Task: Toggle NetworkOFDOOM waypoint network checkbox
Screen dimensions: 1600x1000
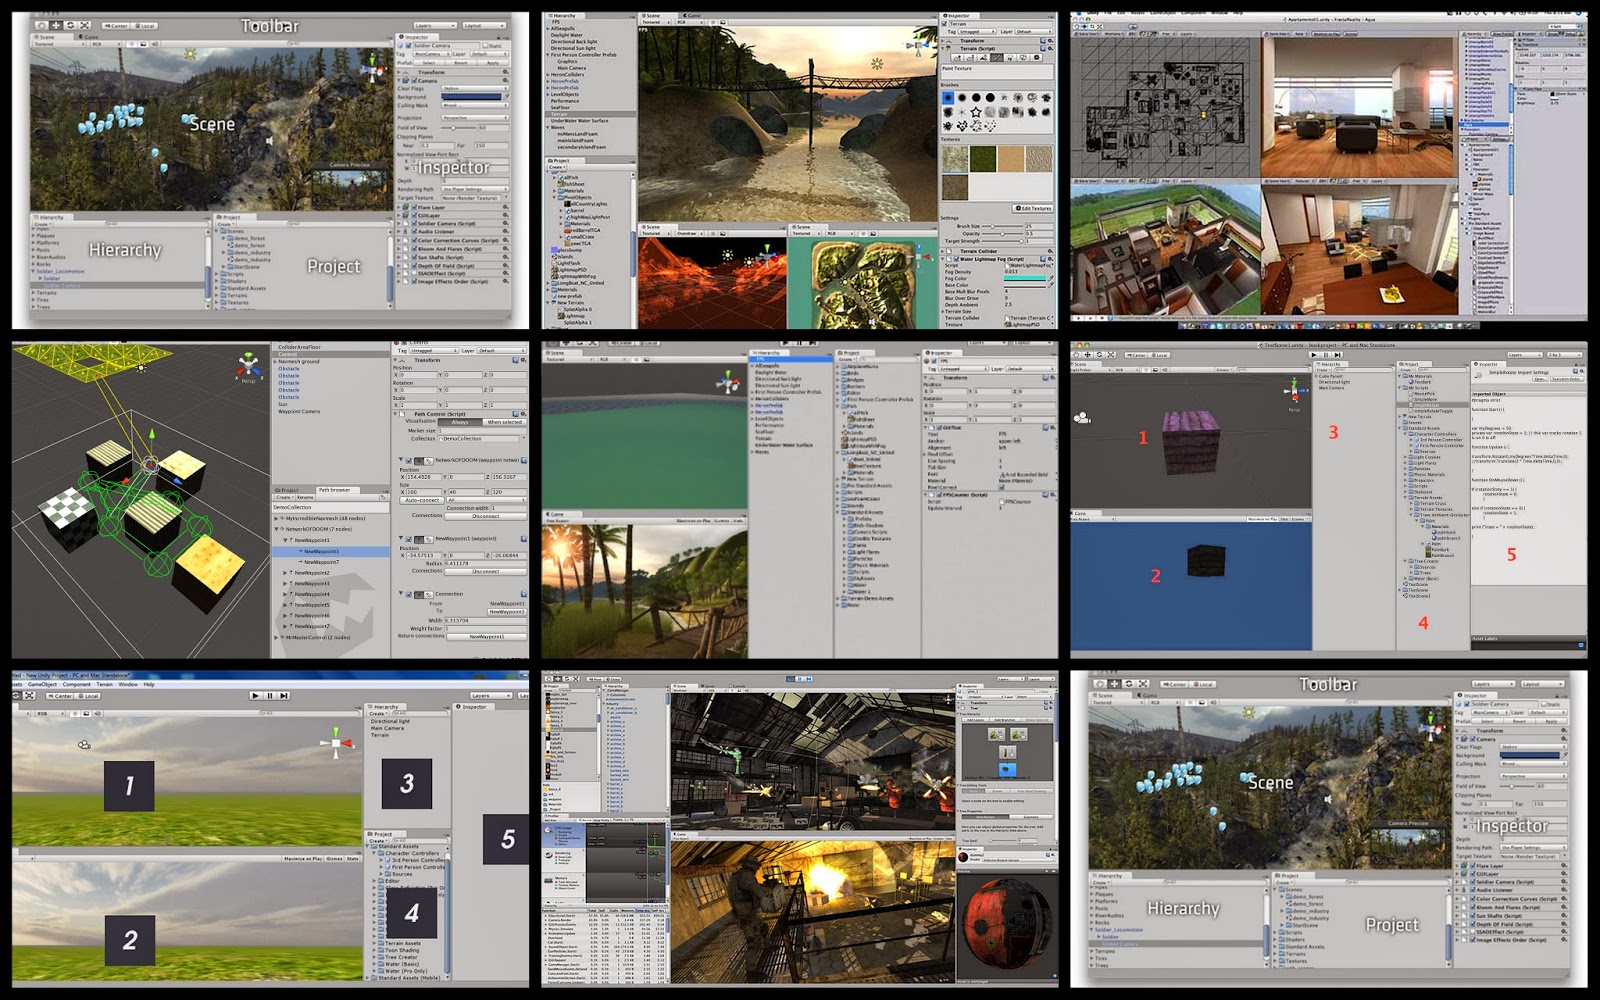Action: (409, 461)
